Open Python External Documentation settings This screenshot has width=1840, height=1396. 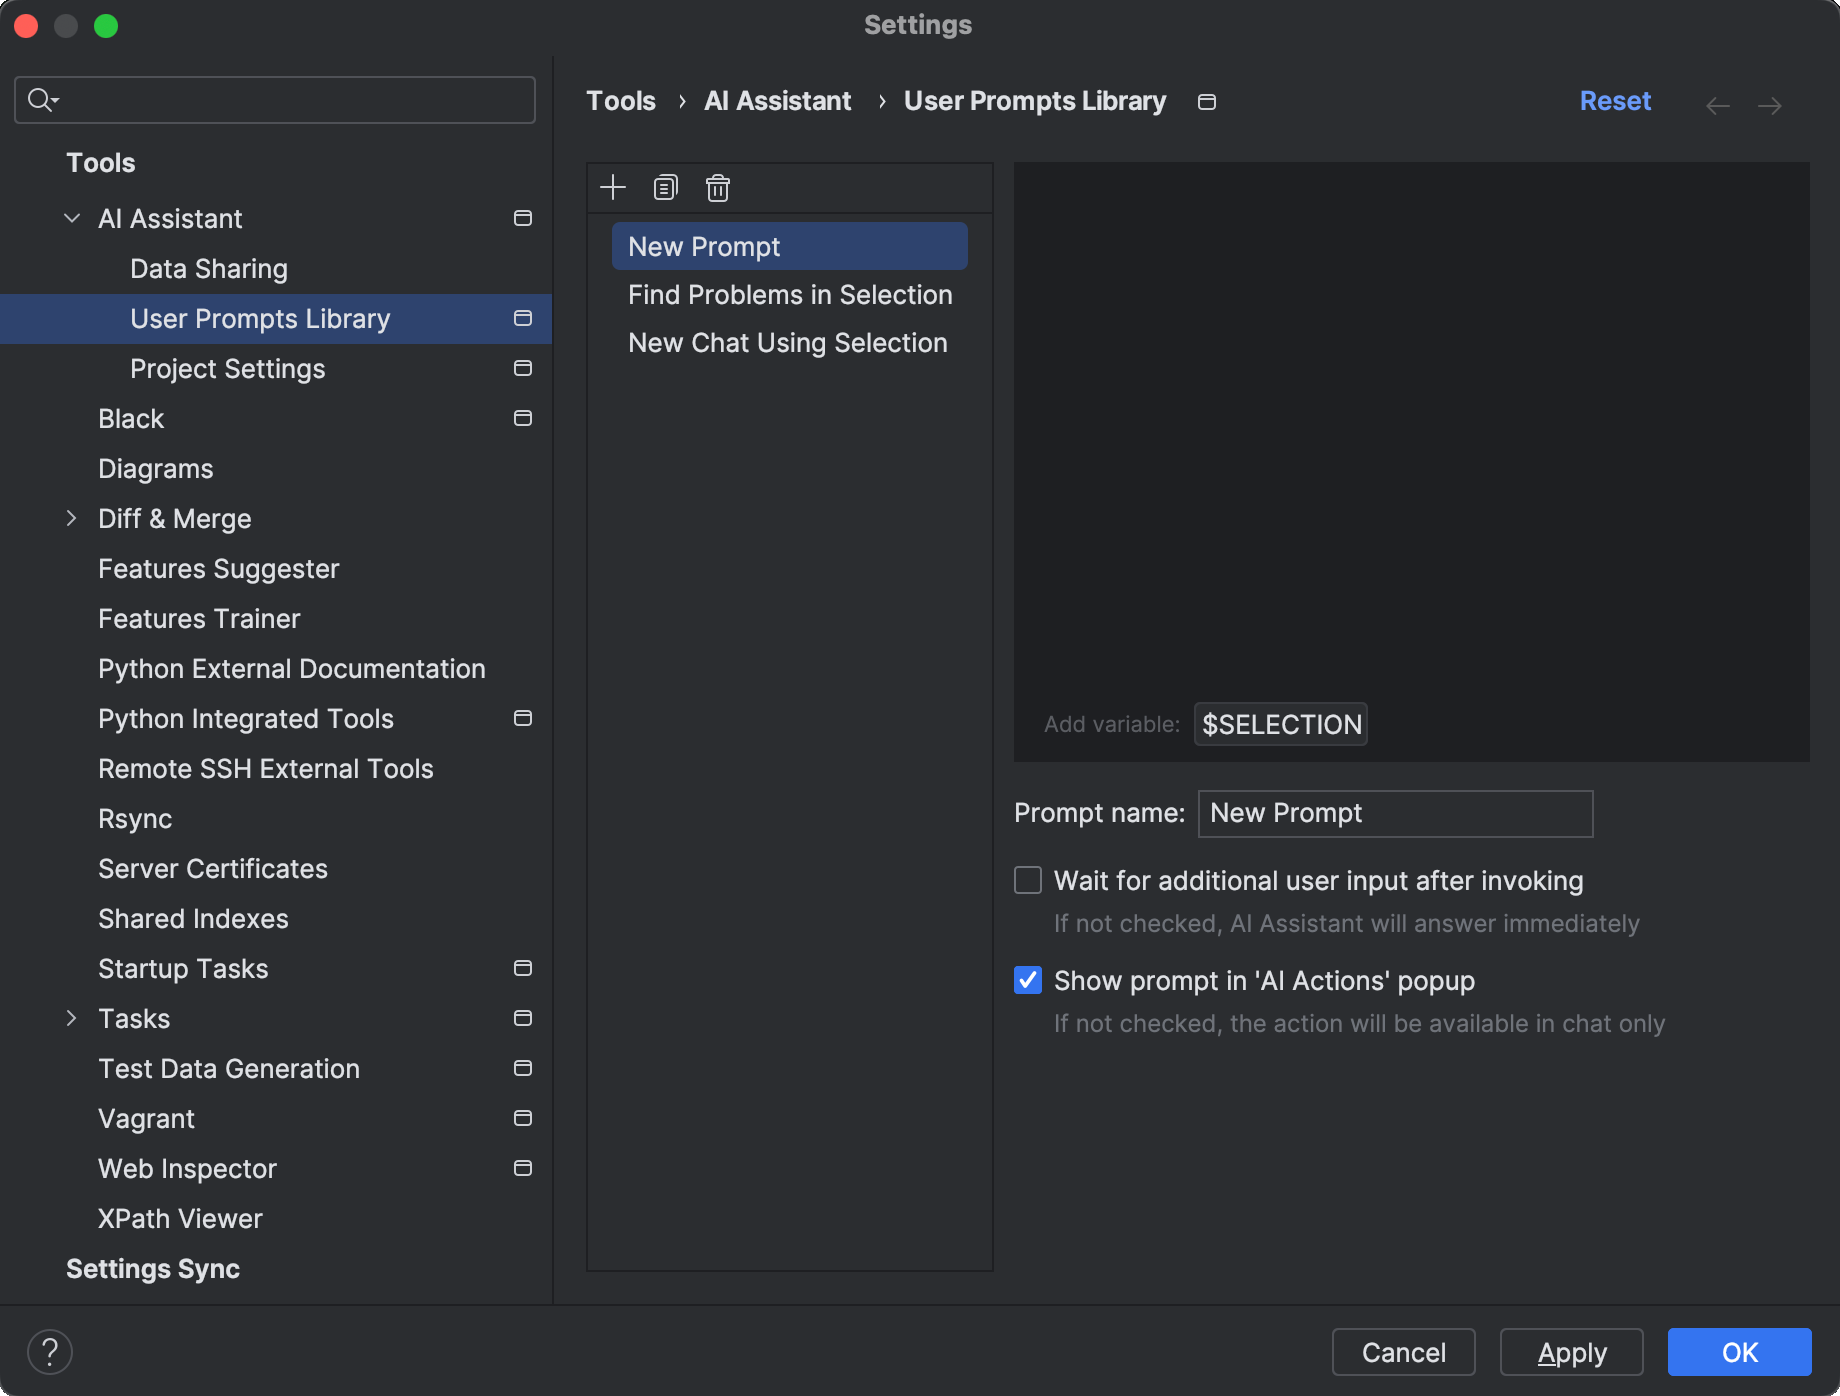292,668
